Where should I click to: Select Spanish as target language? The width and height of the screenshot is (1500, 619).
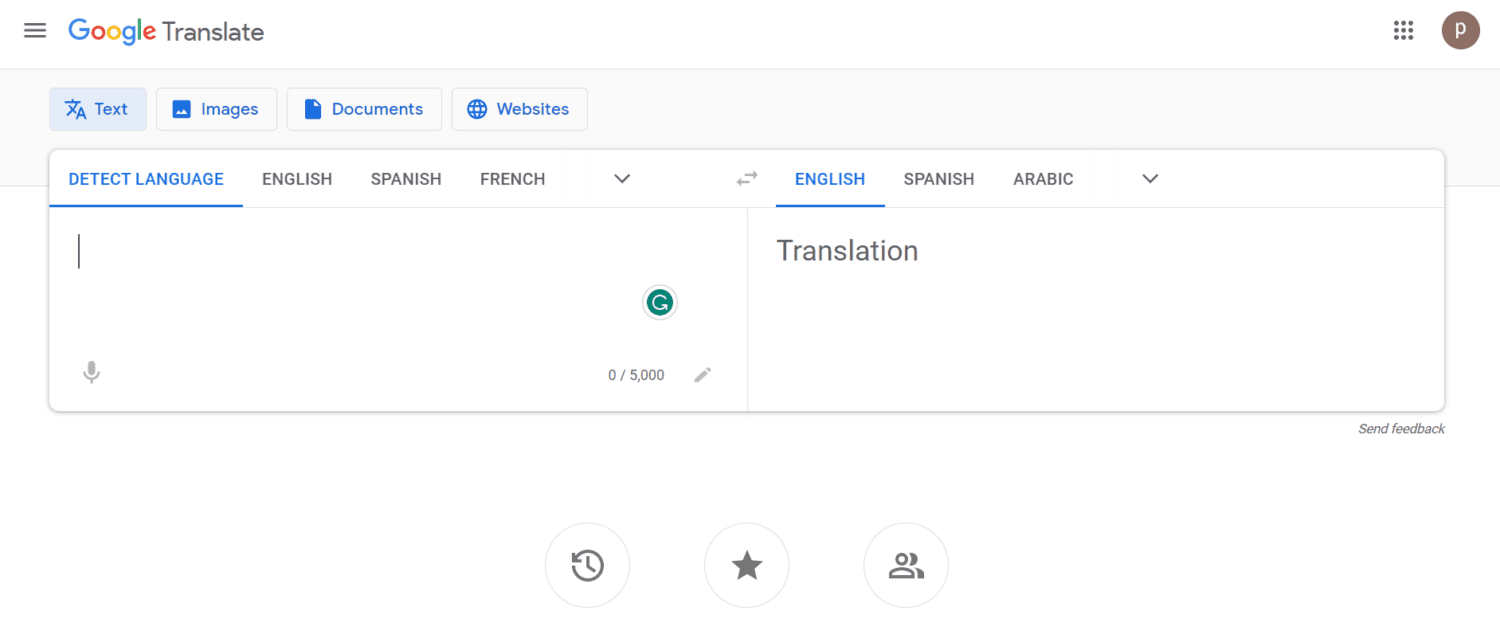tap(938, 179)
